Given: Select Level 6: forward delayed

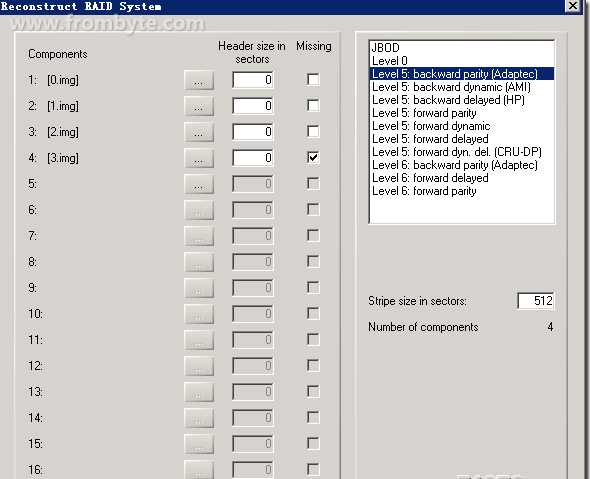Looking at the screenshot, I should (x=462, y=178).
